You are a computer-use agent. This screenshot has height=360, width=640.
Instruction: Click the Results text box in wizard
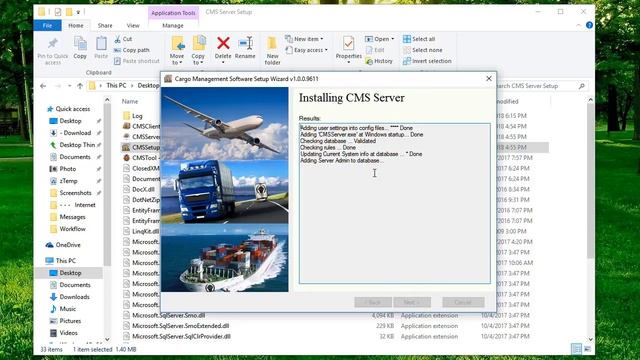coord(395,203)
